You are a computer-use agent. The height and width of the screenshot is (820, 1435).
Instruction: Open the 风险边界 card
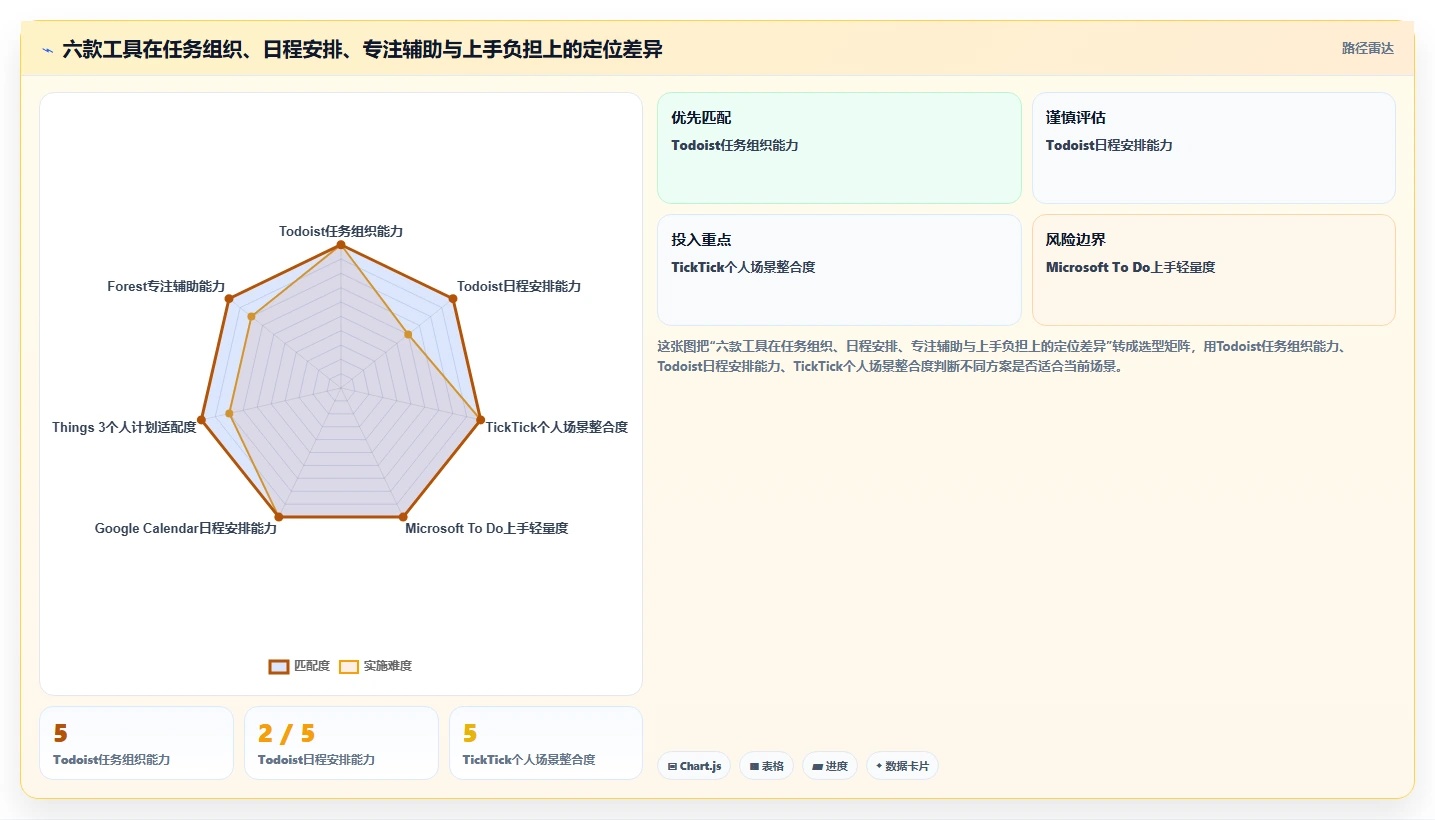[x=1213, y=270]
